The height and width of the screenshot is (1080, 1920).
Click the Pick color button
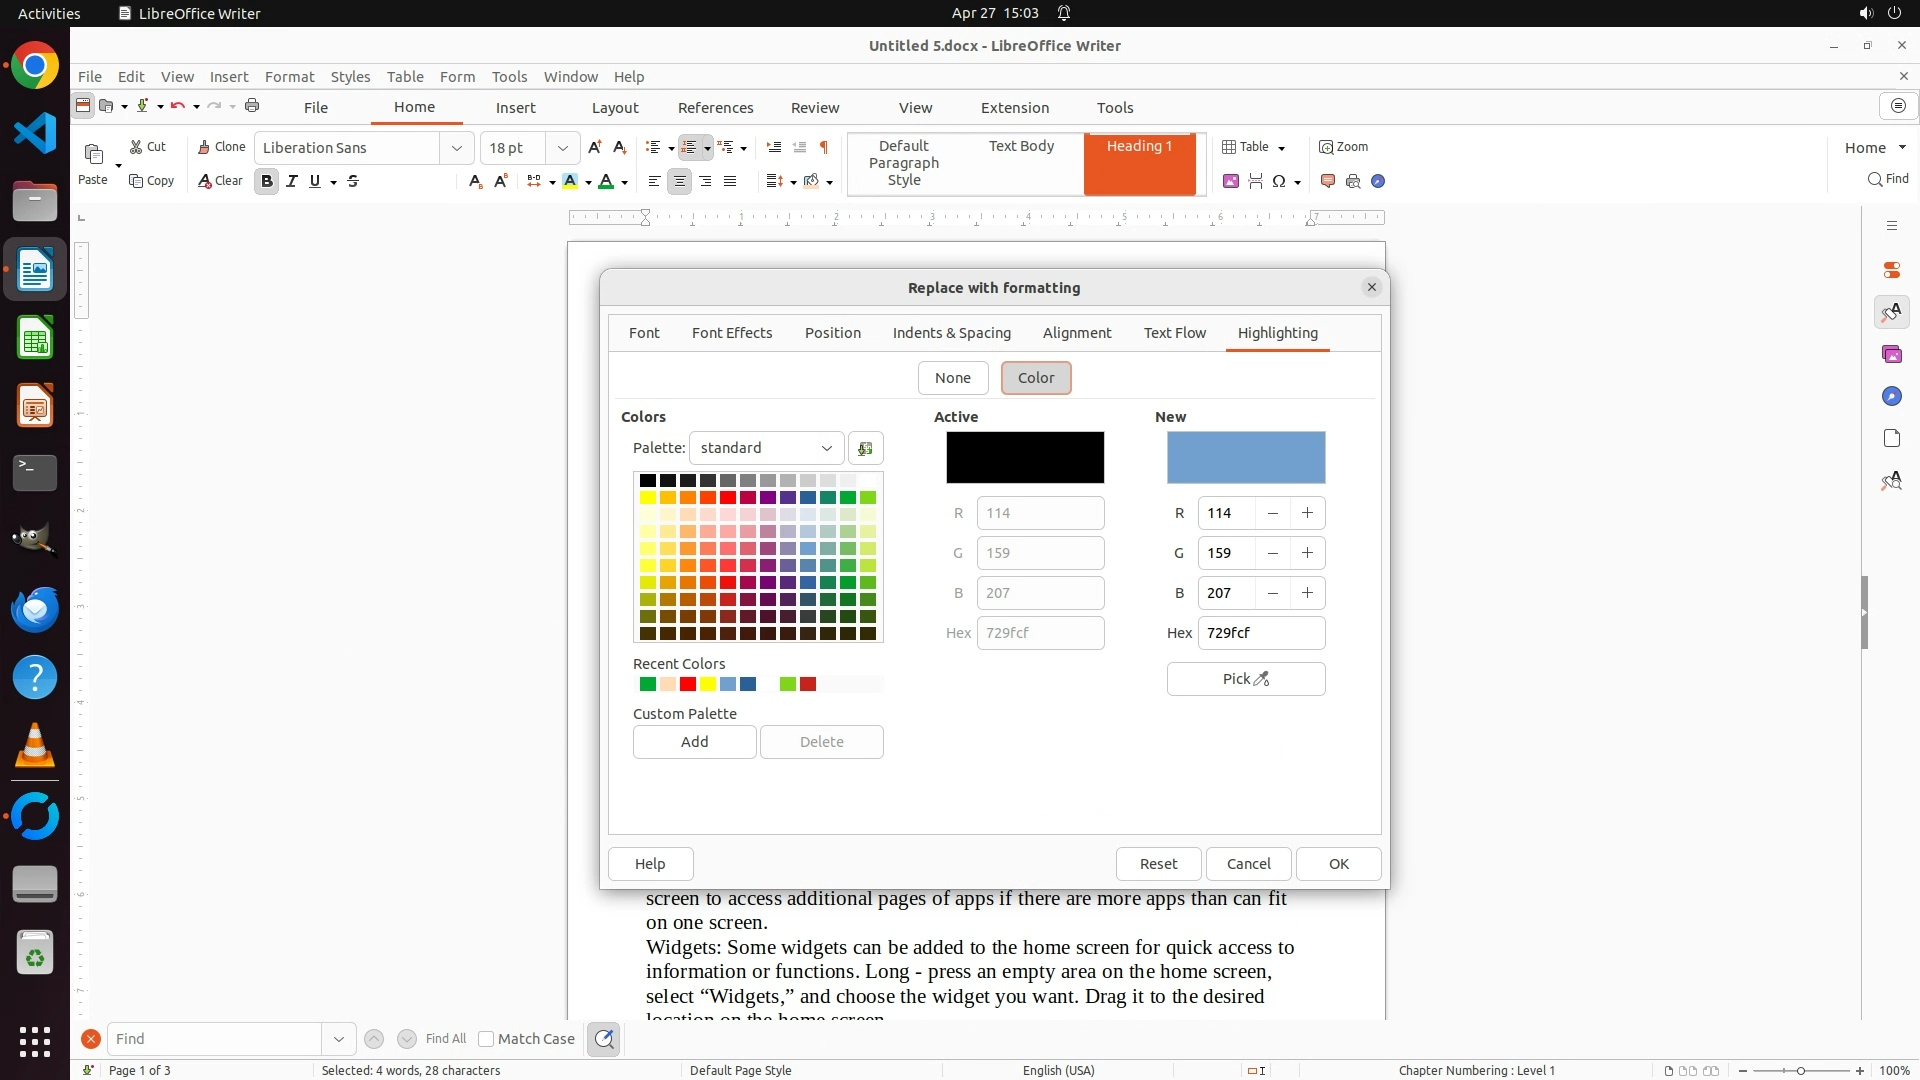[x=1245, y=679]
